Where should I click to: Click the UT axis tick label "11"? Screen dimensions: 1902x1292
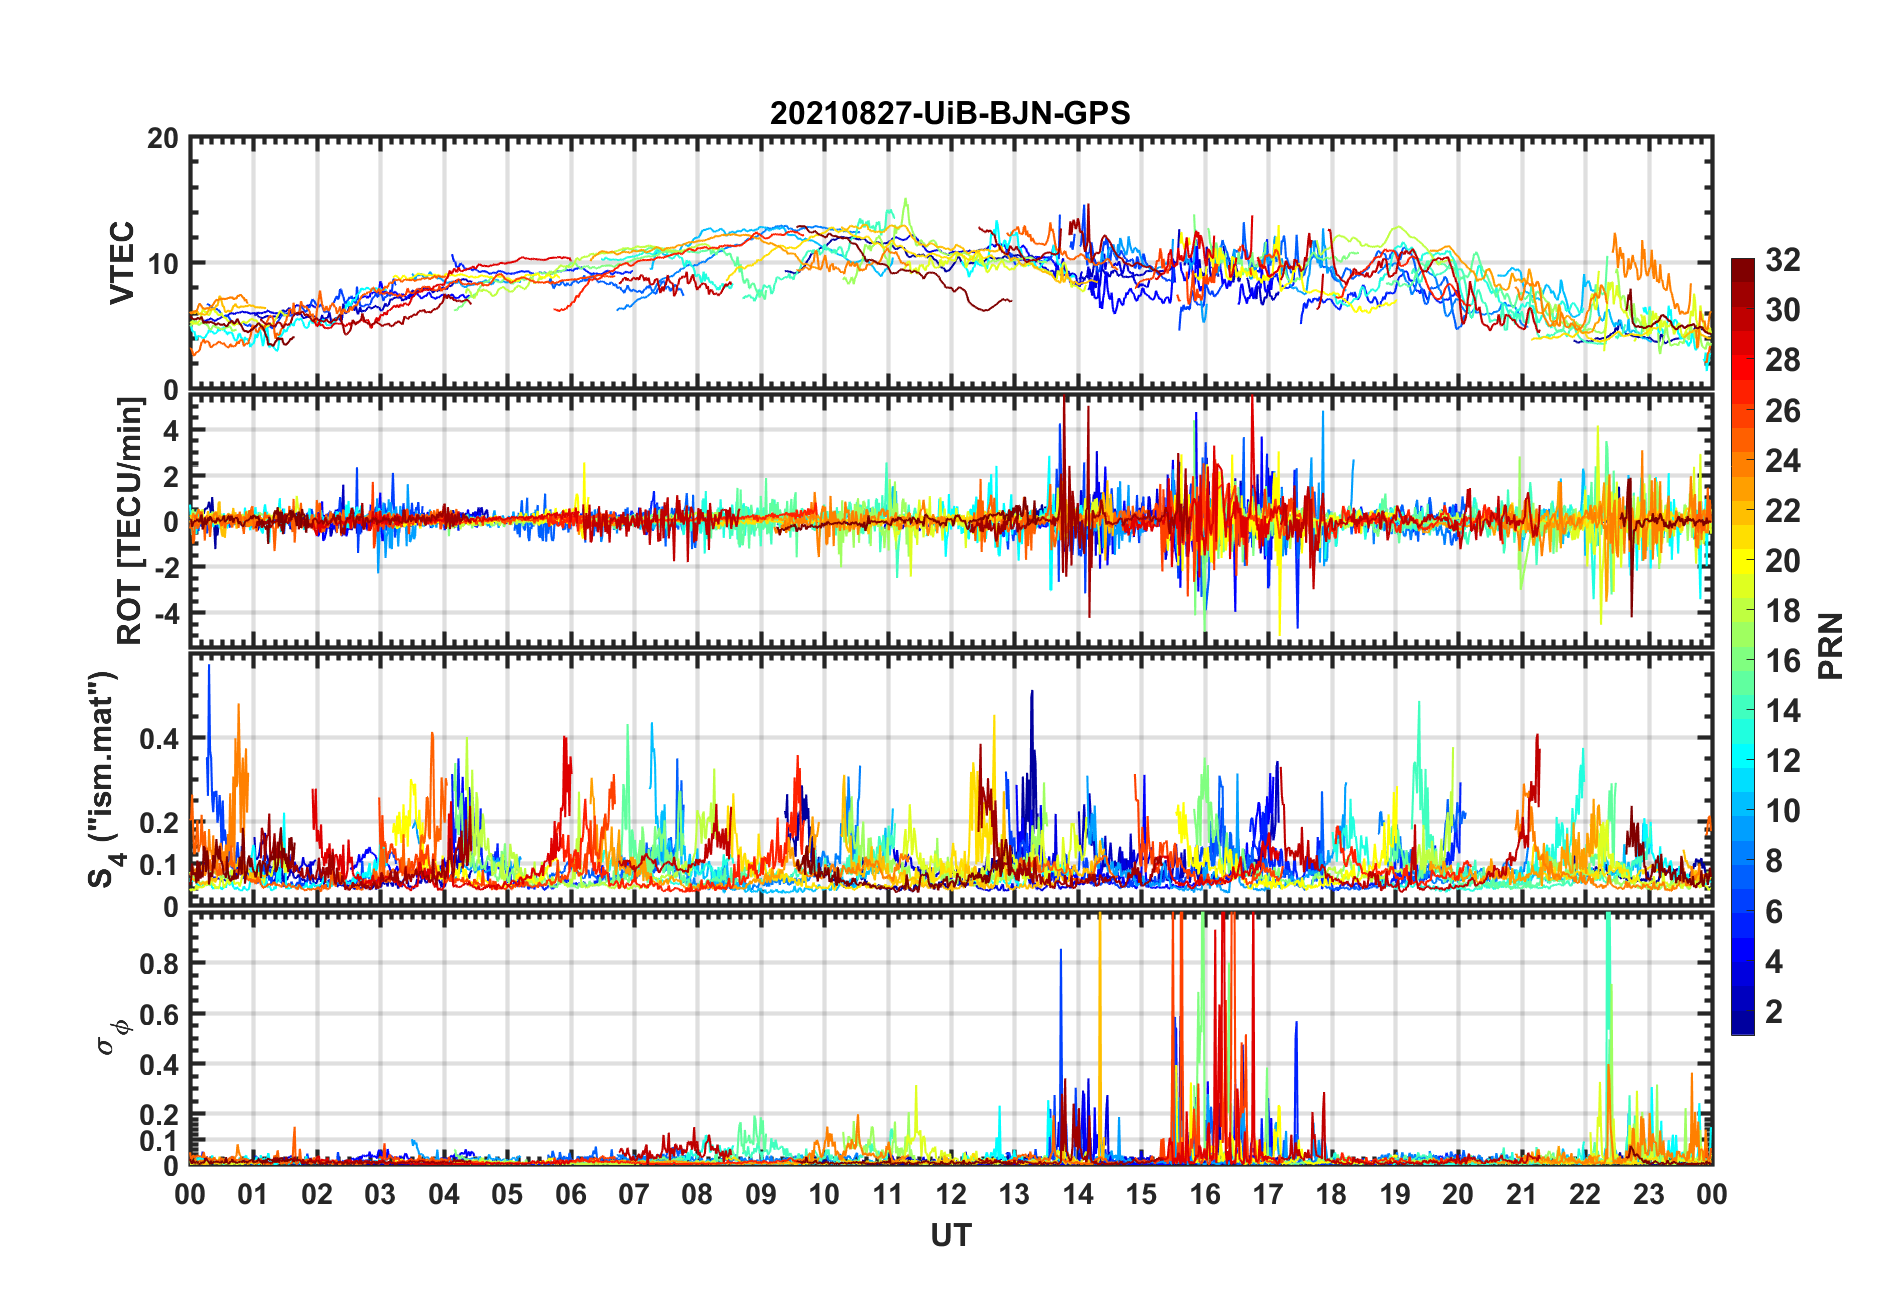[888, 1194]
